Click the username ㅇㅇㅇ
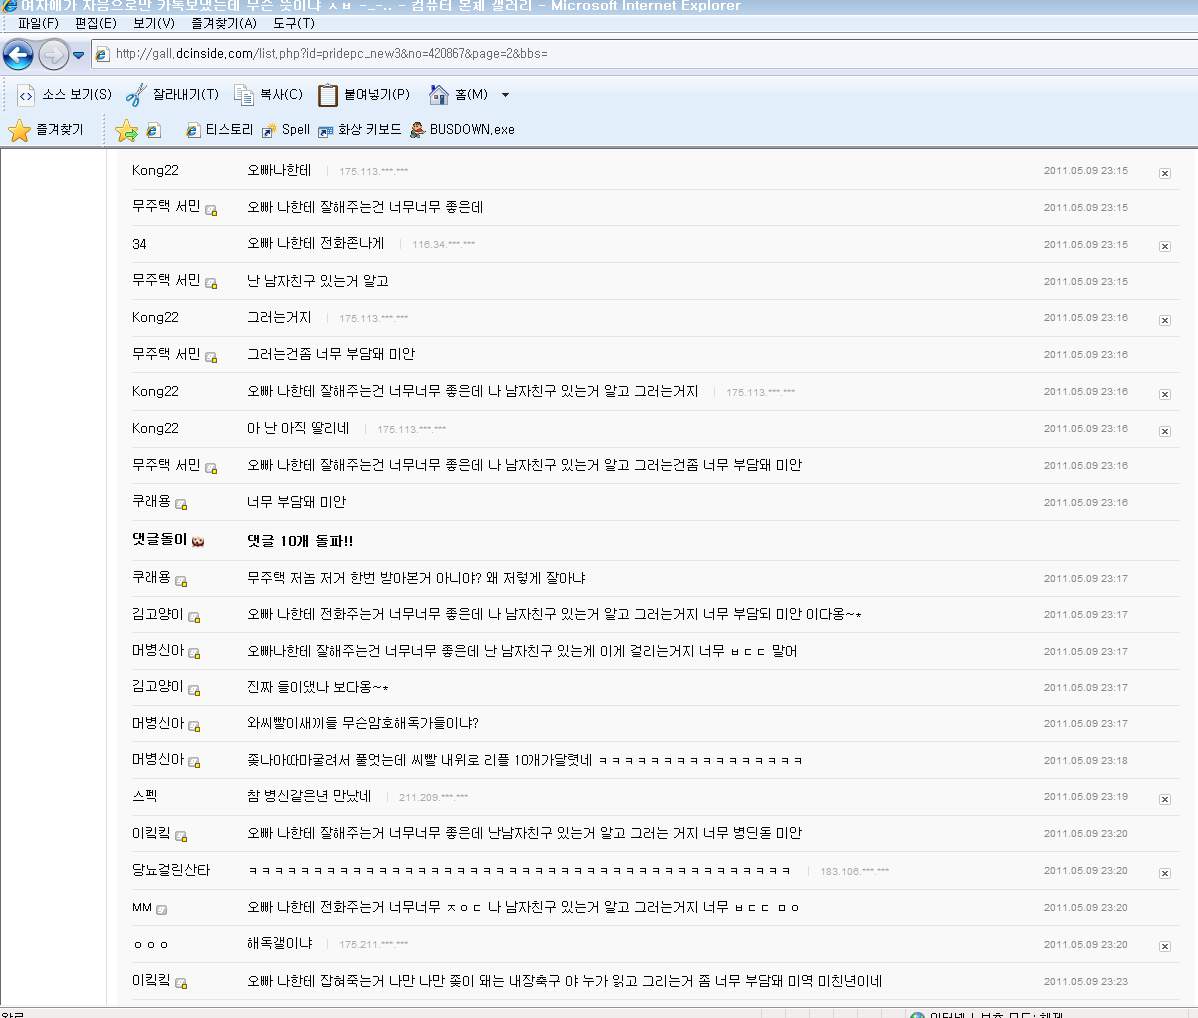 click(x=151, y=945)
